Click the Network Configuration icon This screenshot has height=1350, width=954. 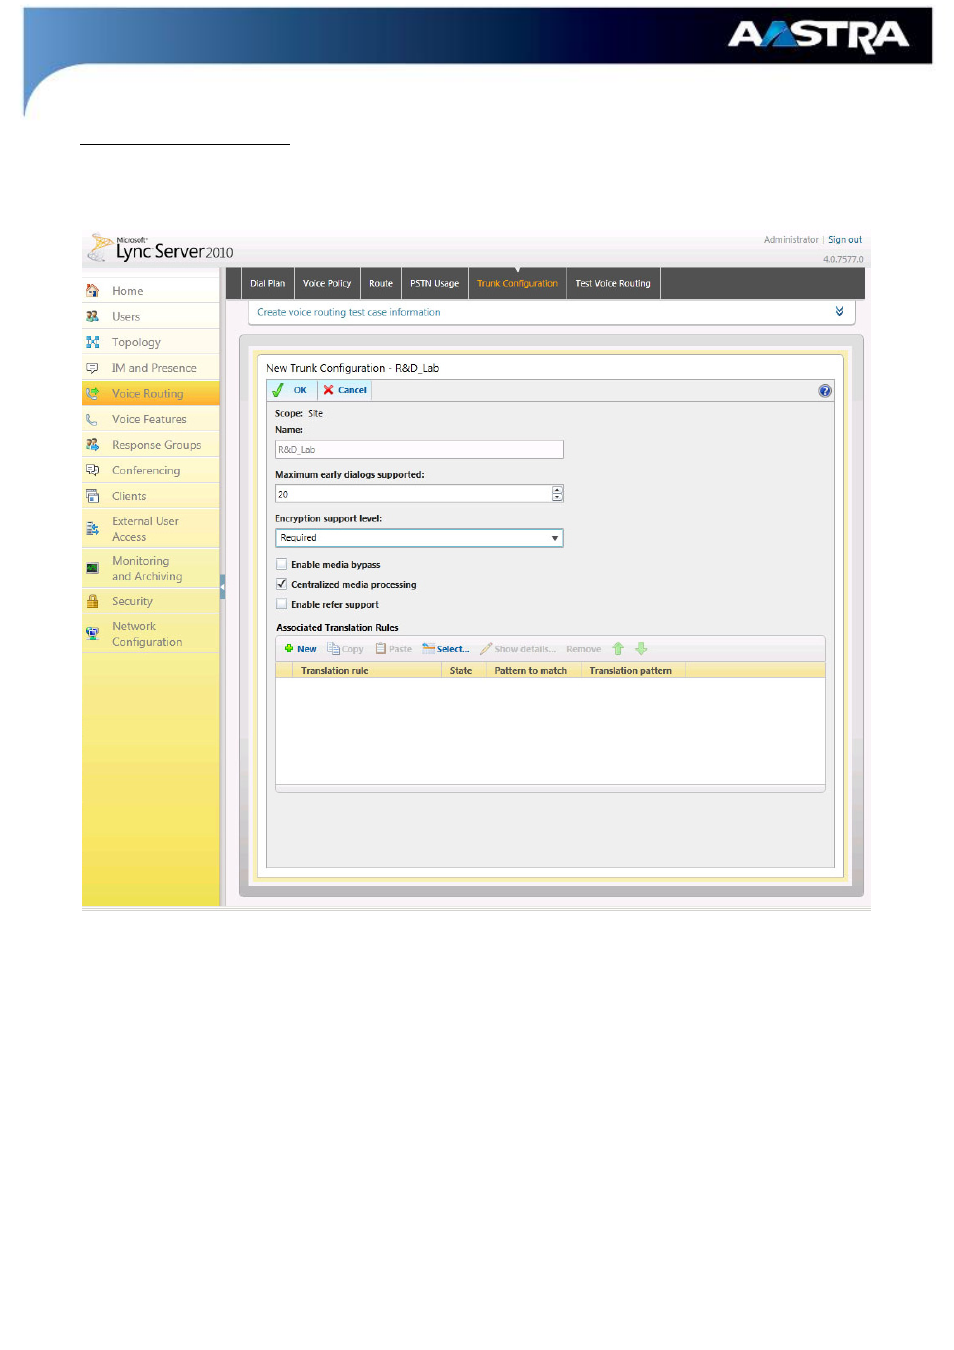tap(92, 633)
